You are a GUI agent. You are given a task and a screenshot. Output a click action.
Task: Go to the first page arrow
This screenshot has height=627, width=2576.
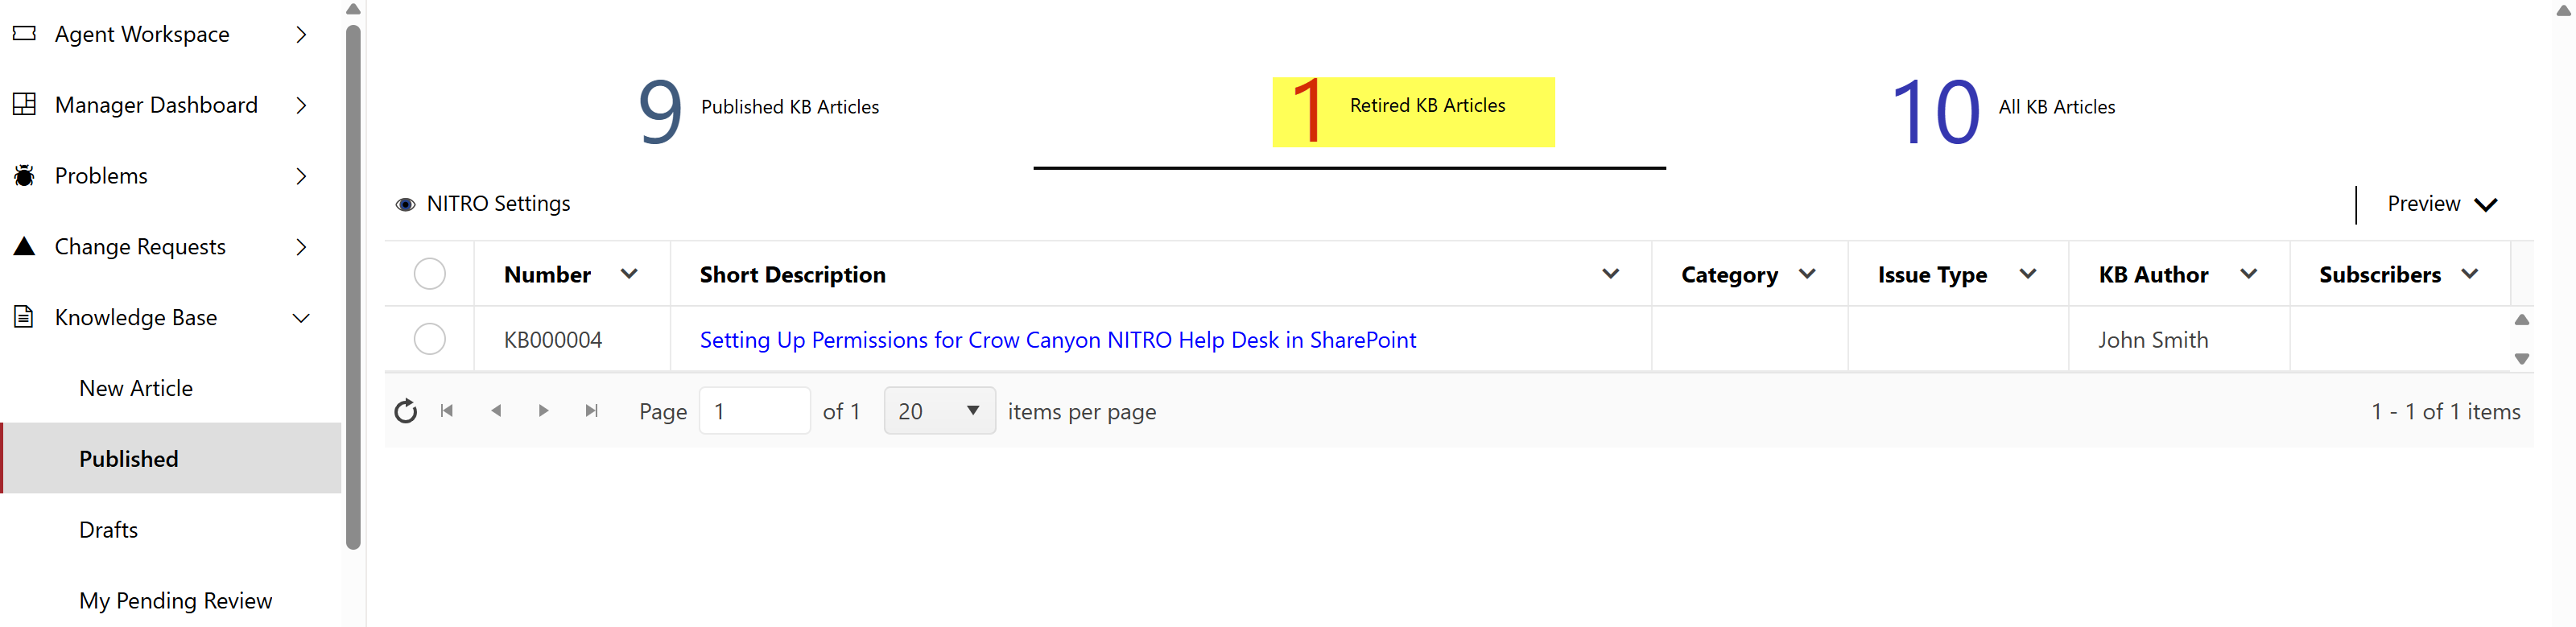pos(447,411)
